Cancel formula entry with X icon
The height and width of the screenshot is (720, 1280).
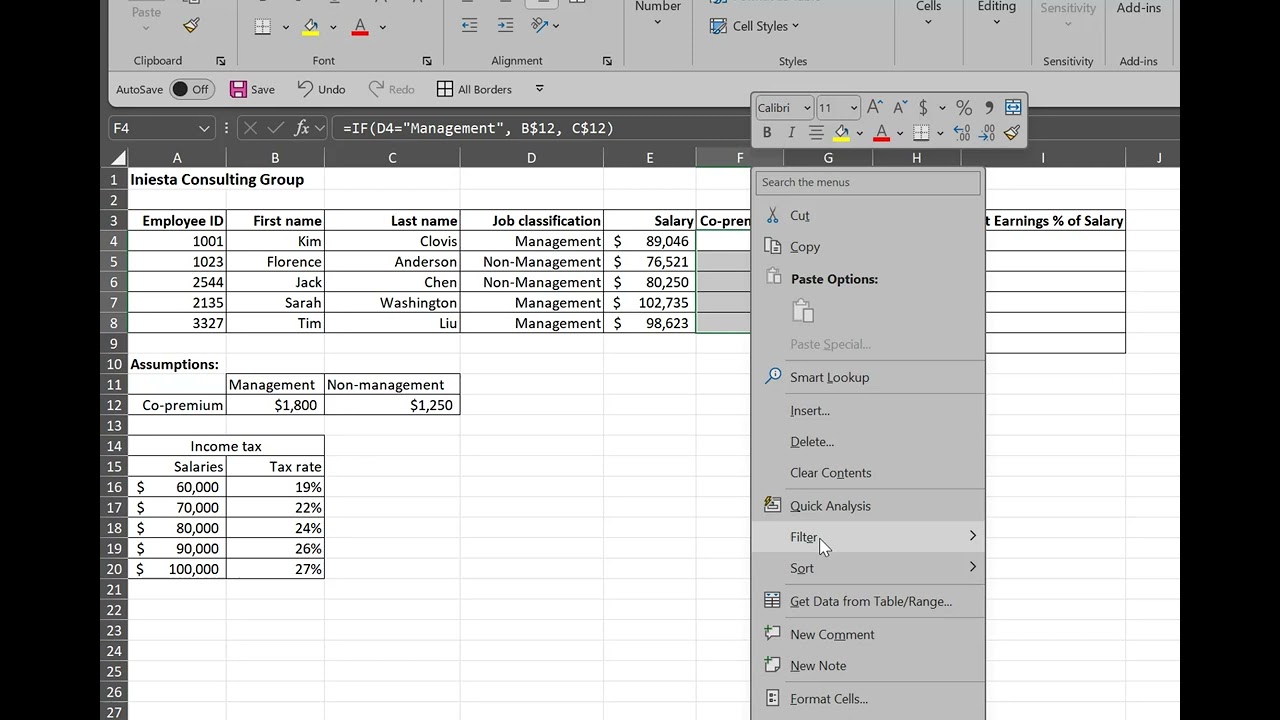pyautogui.click(x=250, y=128)
